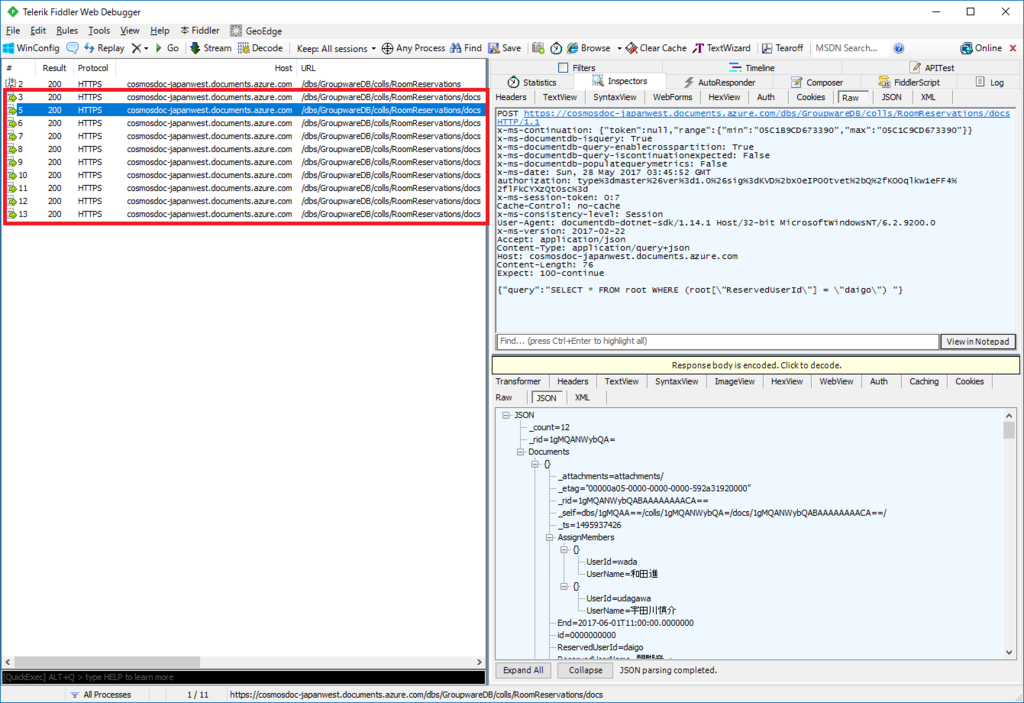This screenshot has width=1024, height=703.
Task: Click the Host column header
Action: click(204, 68)
